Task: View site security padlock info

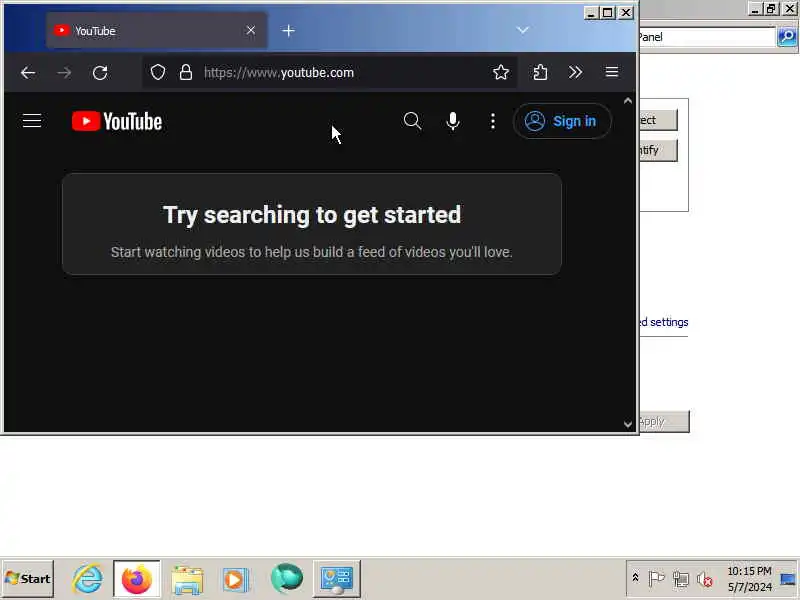Action: point(186,72)
